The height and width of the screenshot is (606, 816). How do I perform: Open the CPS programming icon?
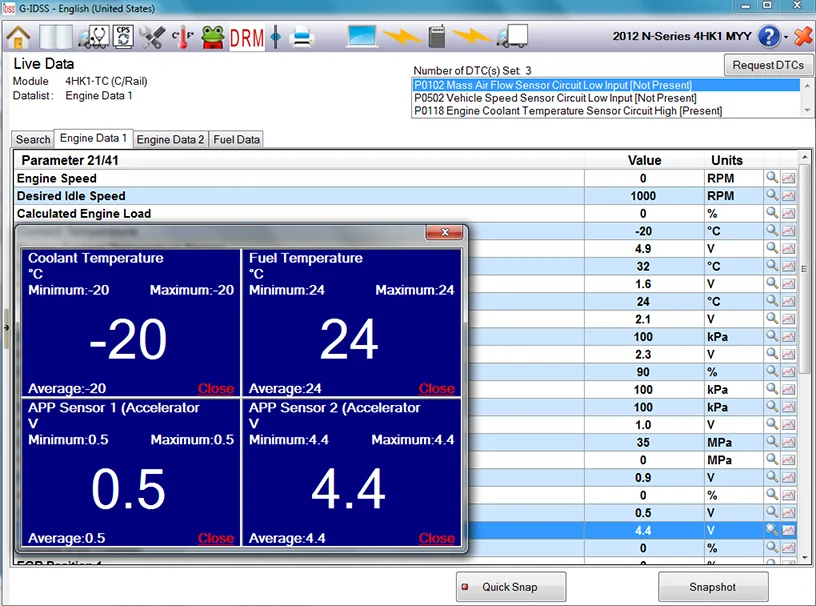point(123,37)
